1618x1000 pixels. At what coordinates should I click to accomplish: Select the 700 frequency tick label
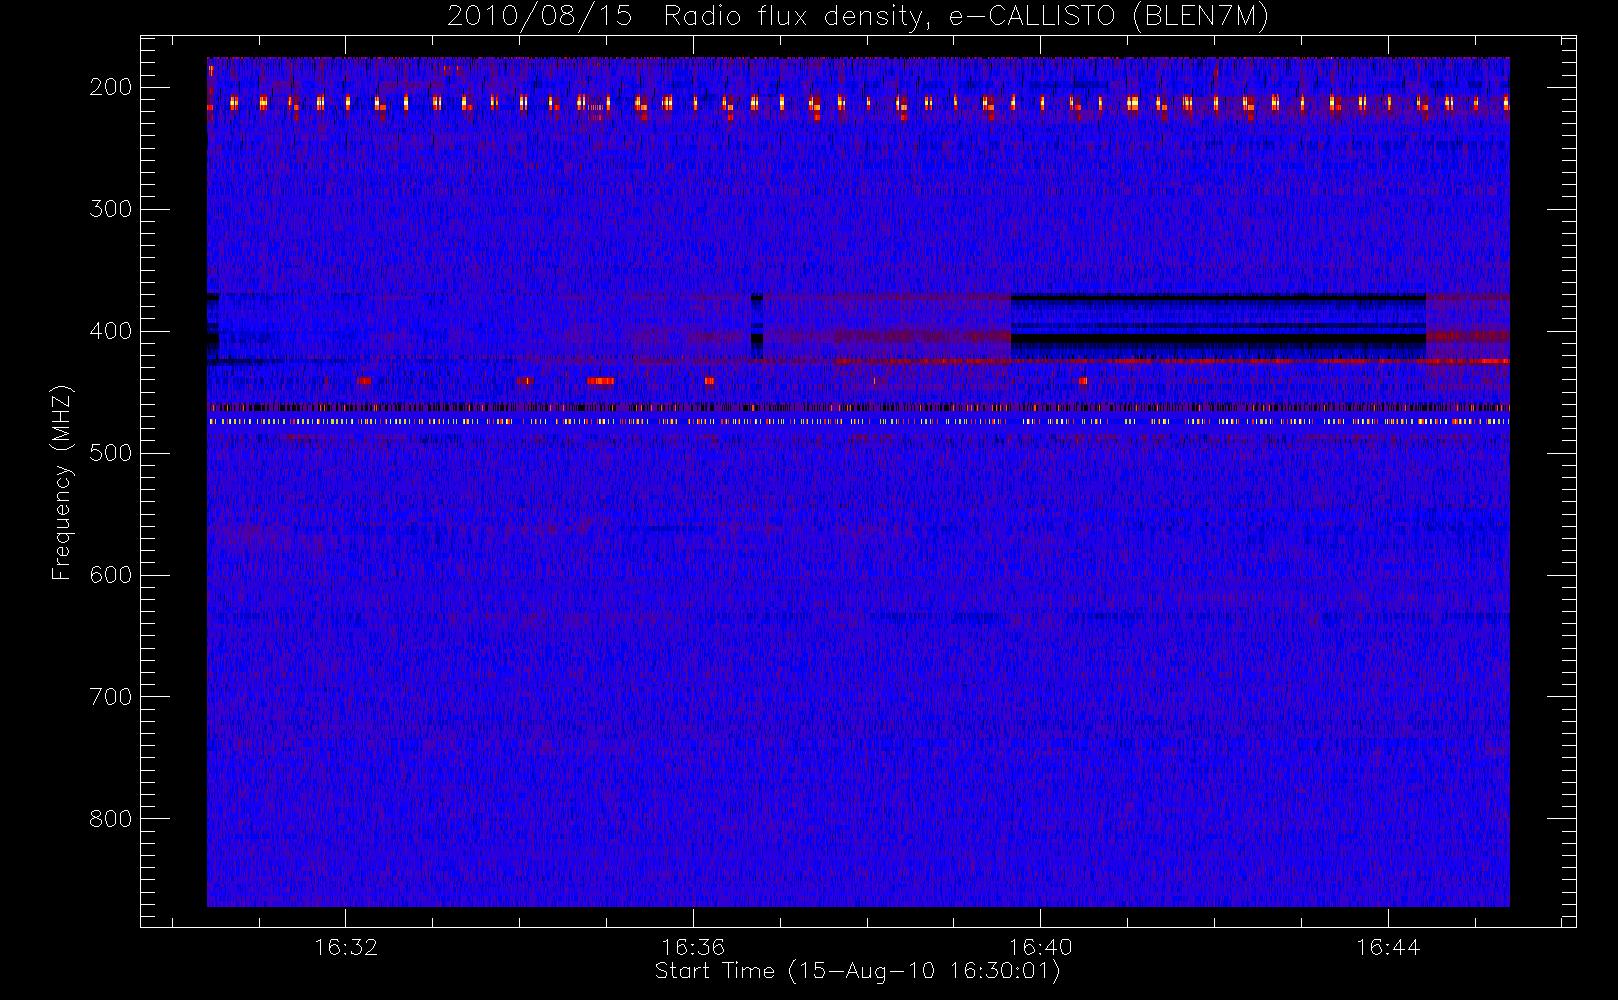pyautogui.click(x=111, y=697)
